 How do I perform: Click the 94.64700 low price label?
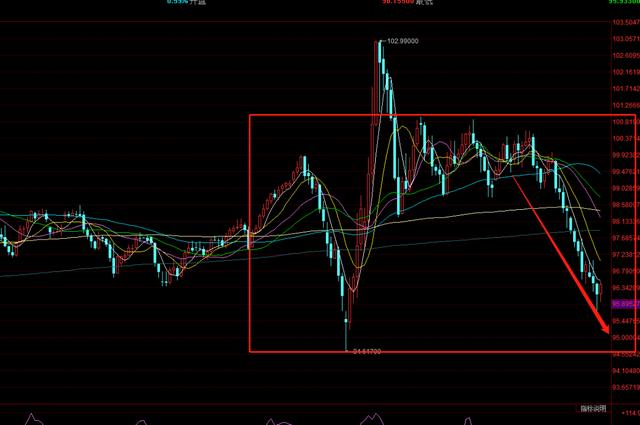pos(367,351)
